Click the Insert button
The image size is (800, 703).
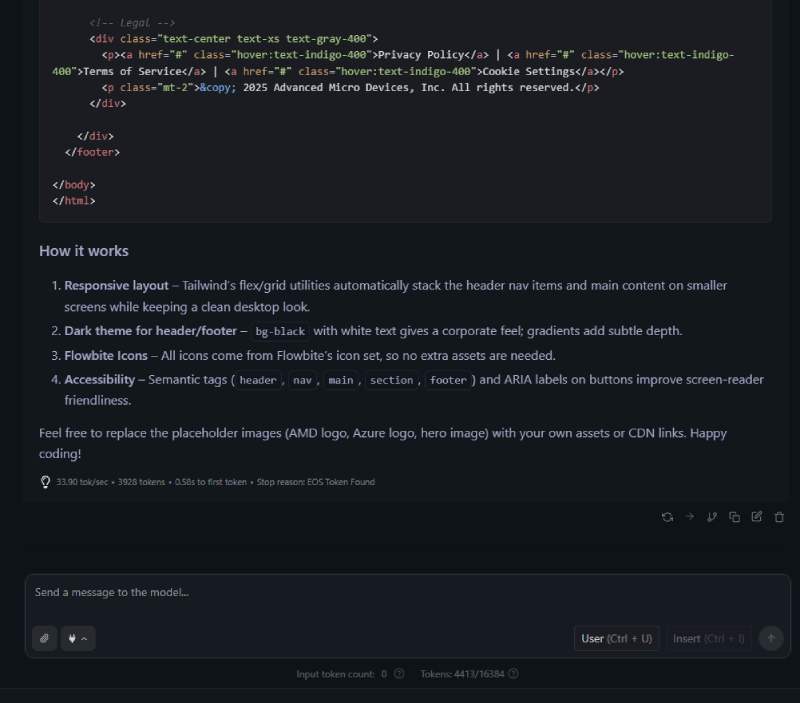pyautogui.click(x=709, y=639)
